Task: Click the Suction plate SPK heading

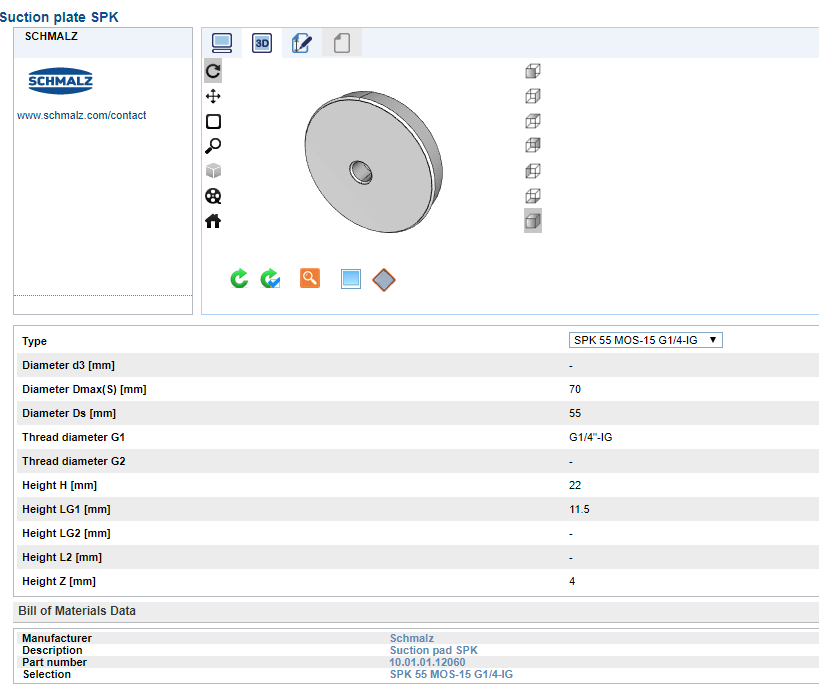Action: pos(59,17)
